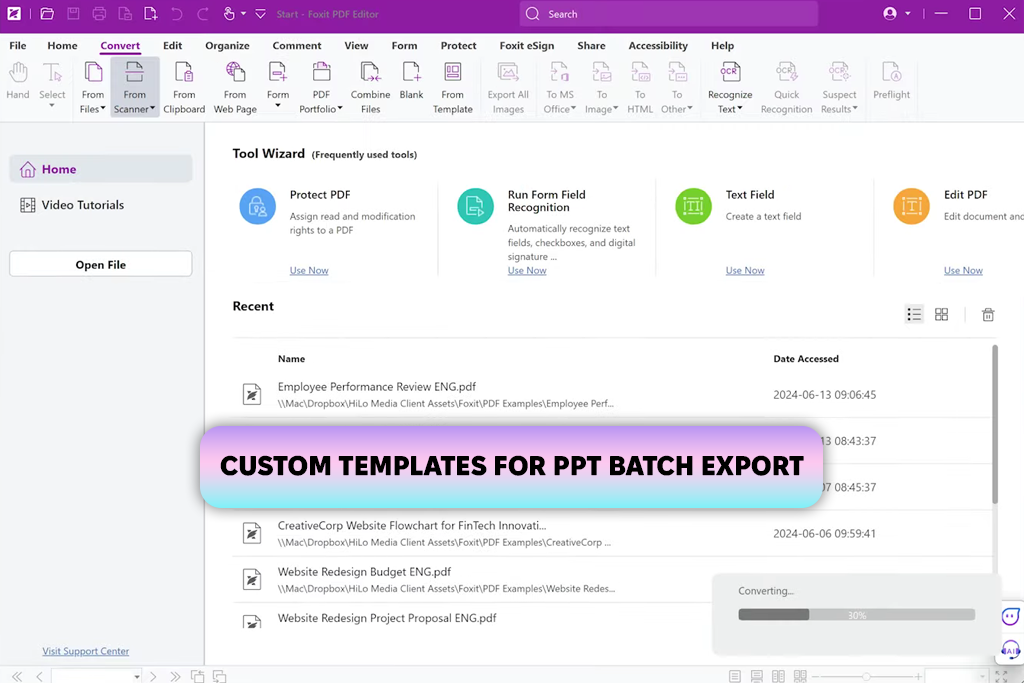
Task: Click the Search box in the title bar
Action: pos(668,14)
